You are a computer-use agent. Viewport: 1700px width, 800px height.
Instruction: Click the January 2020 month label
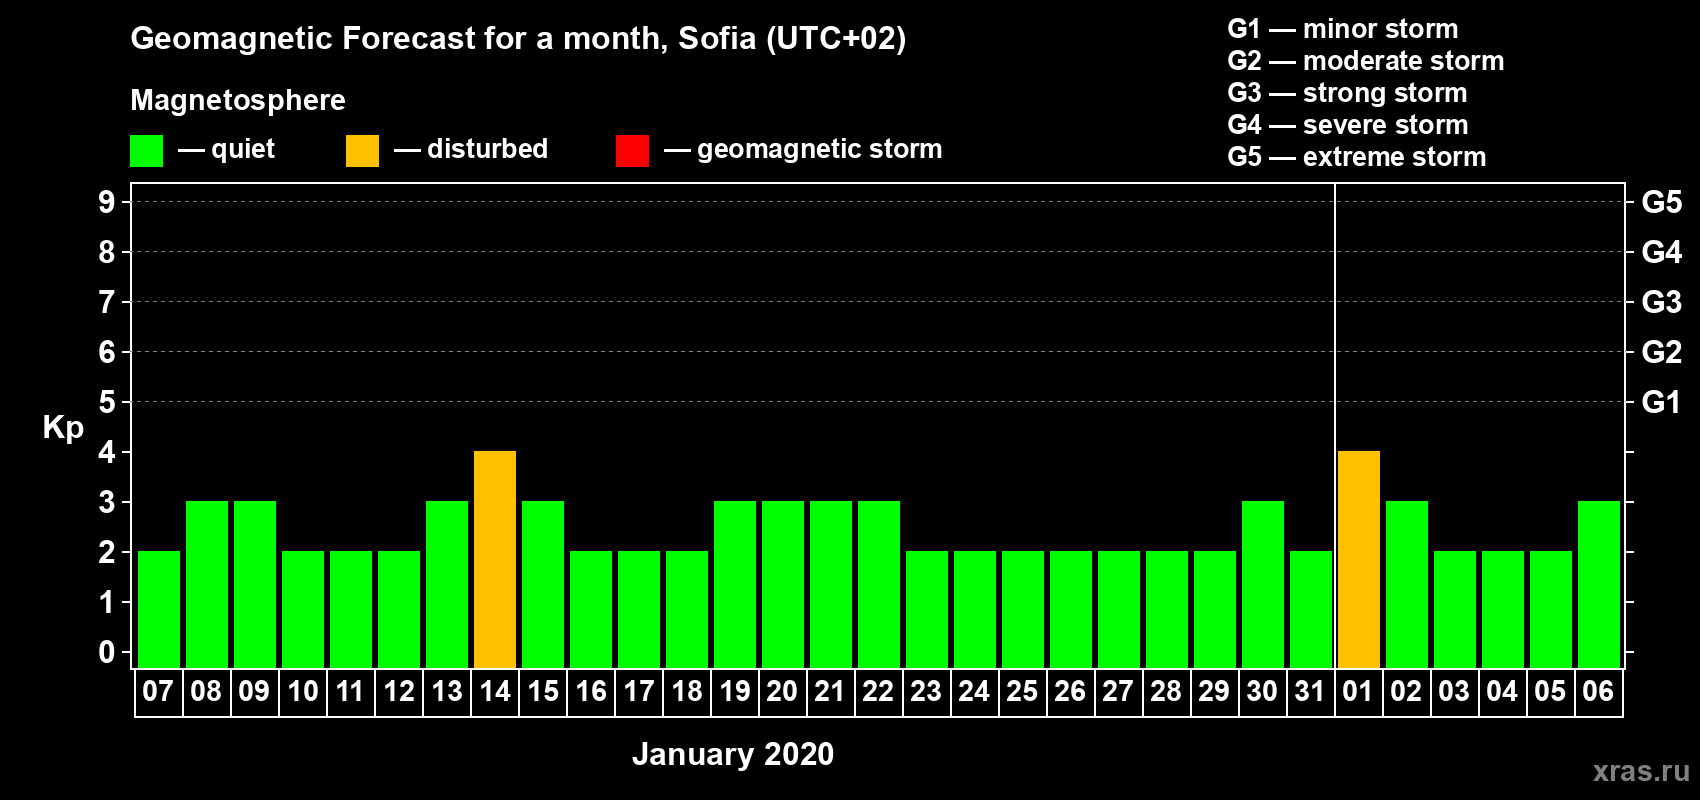[733, 754]
